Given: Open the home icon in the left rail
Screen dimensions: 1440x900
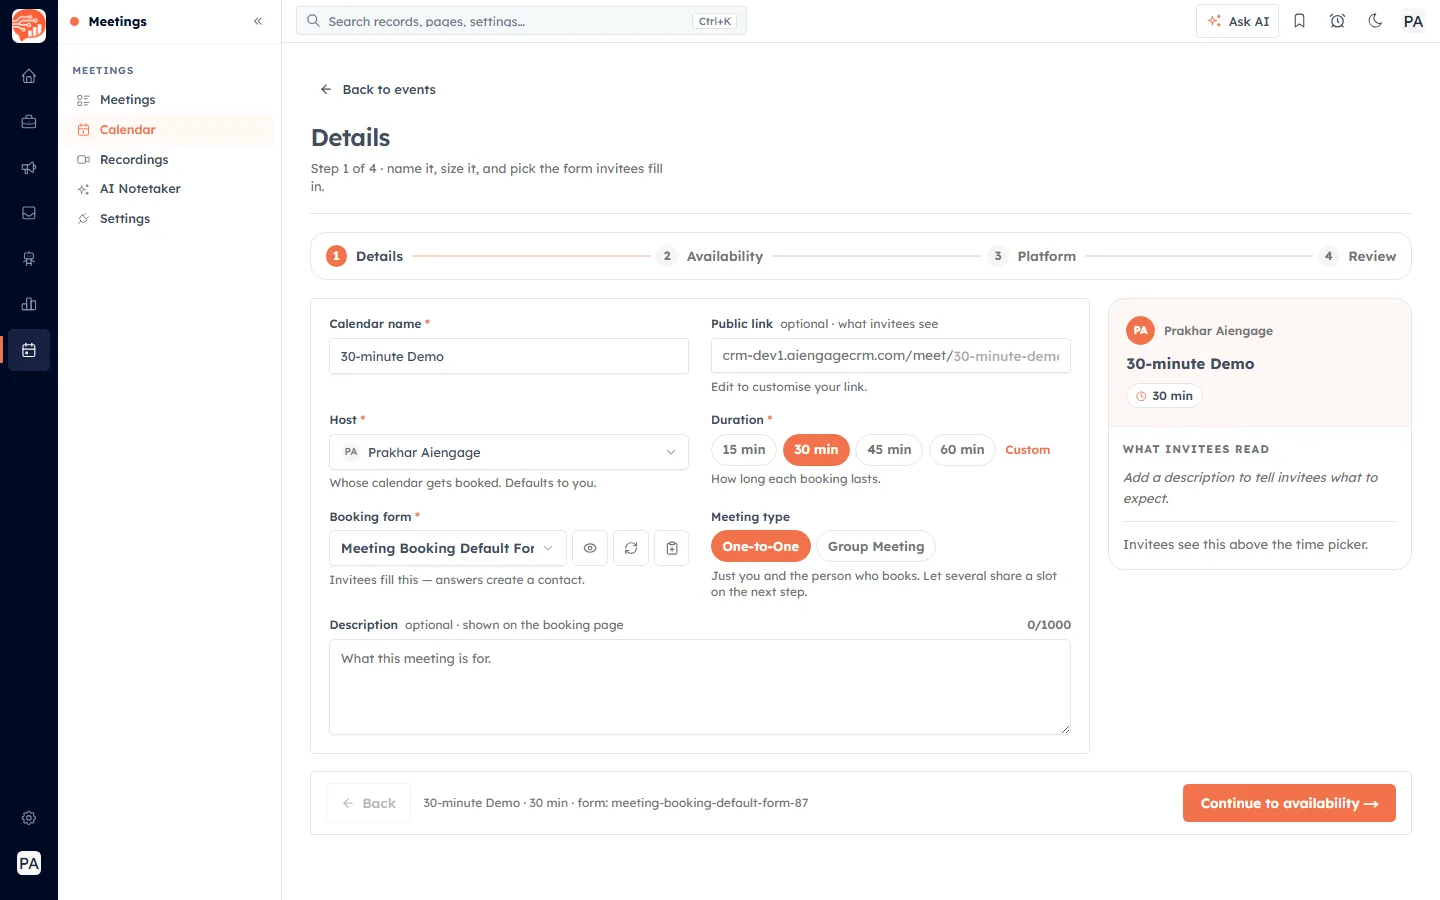Looking at the screenshot, I should coord(29,76).
